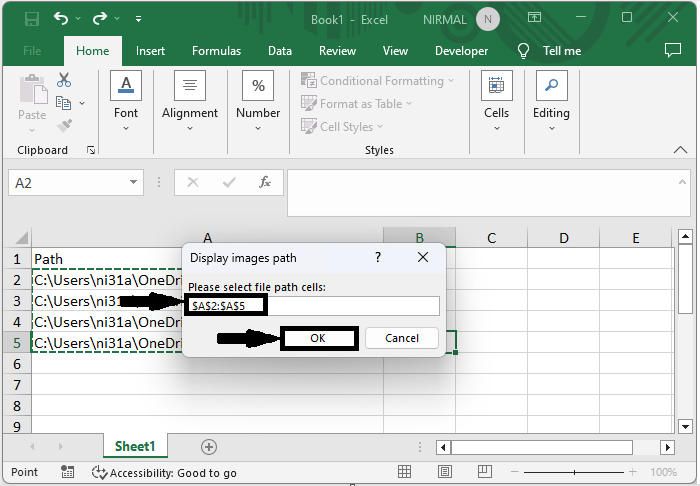Click the Format Painter brush icon
The image size is (700, 486).
(64, 125)
